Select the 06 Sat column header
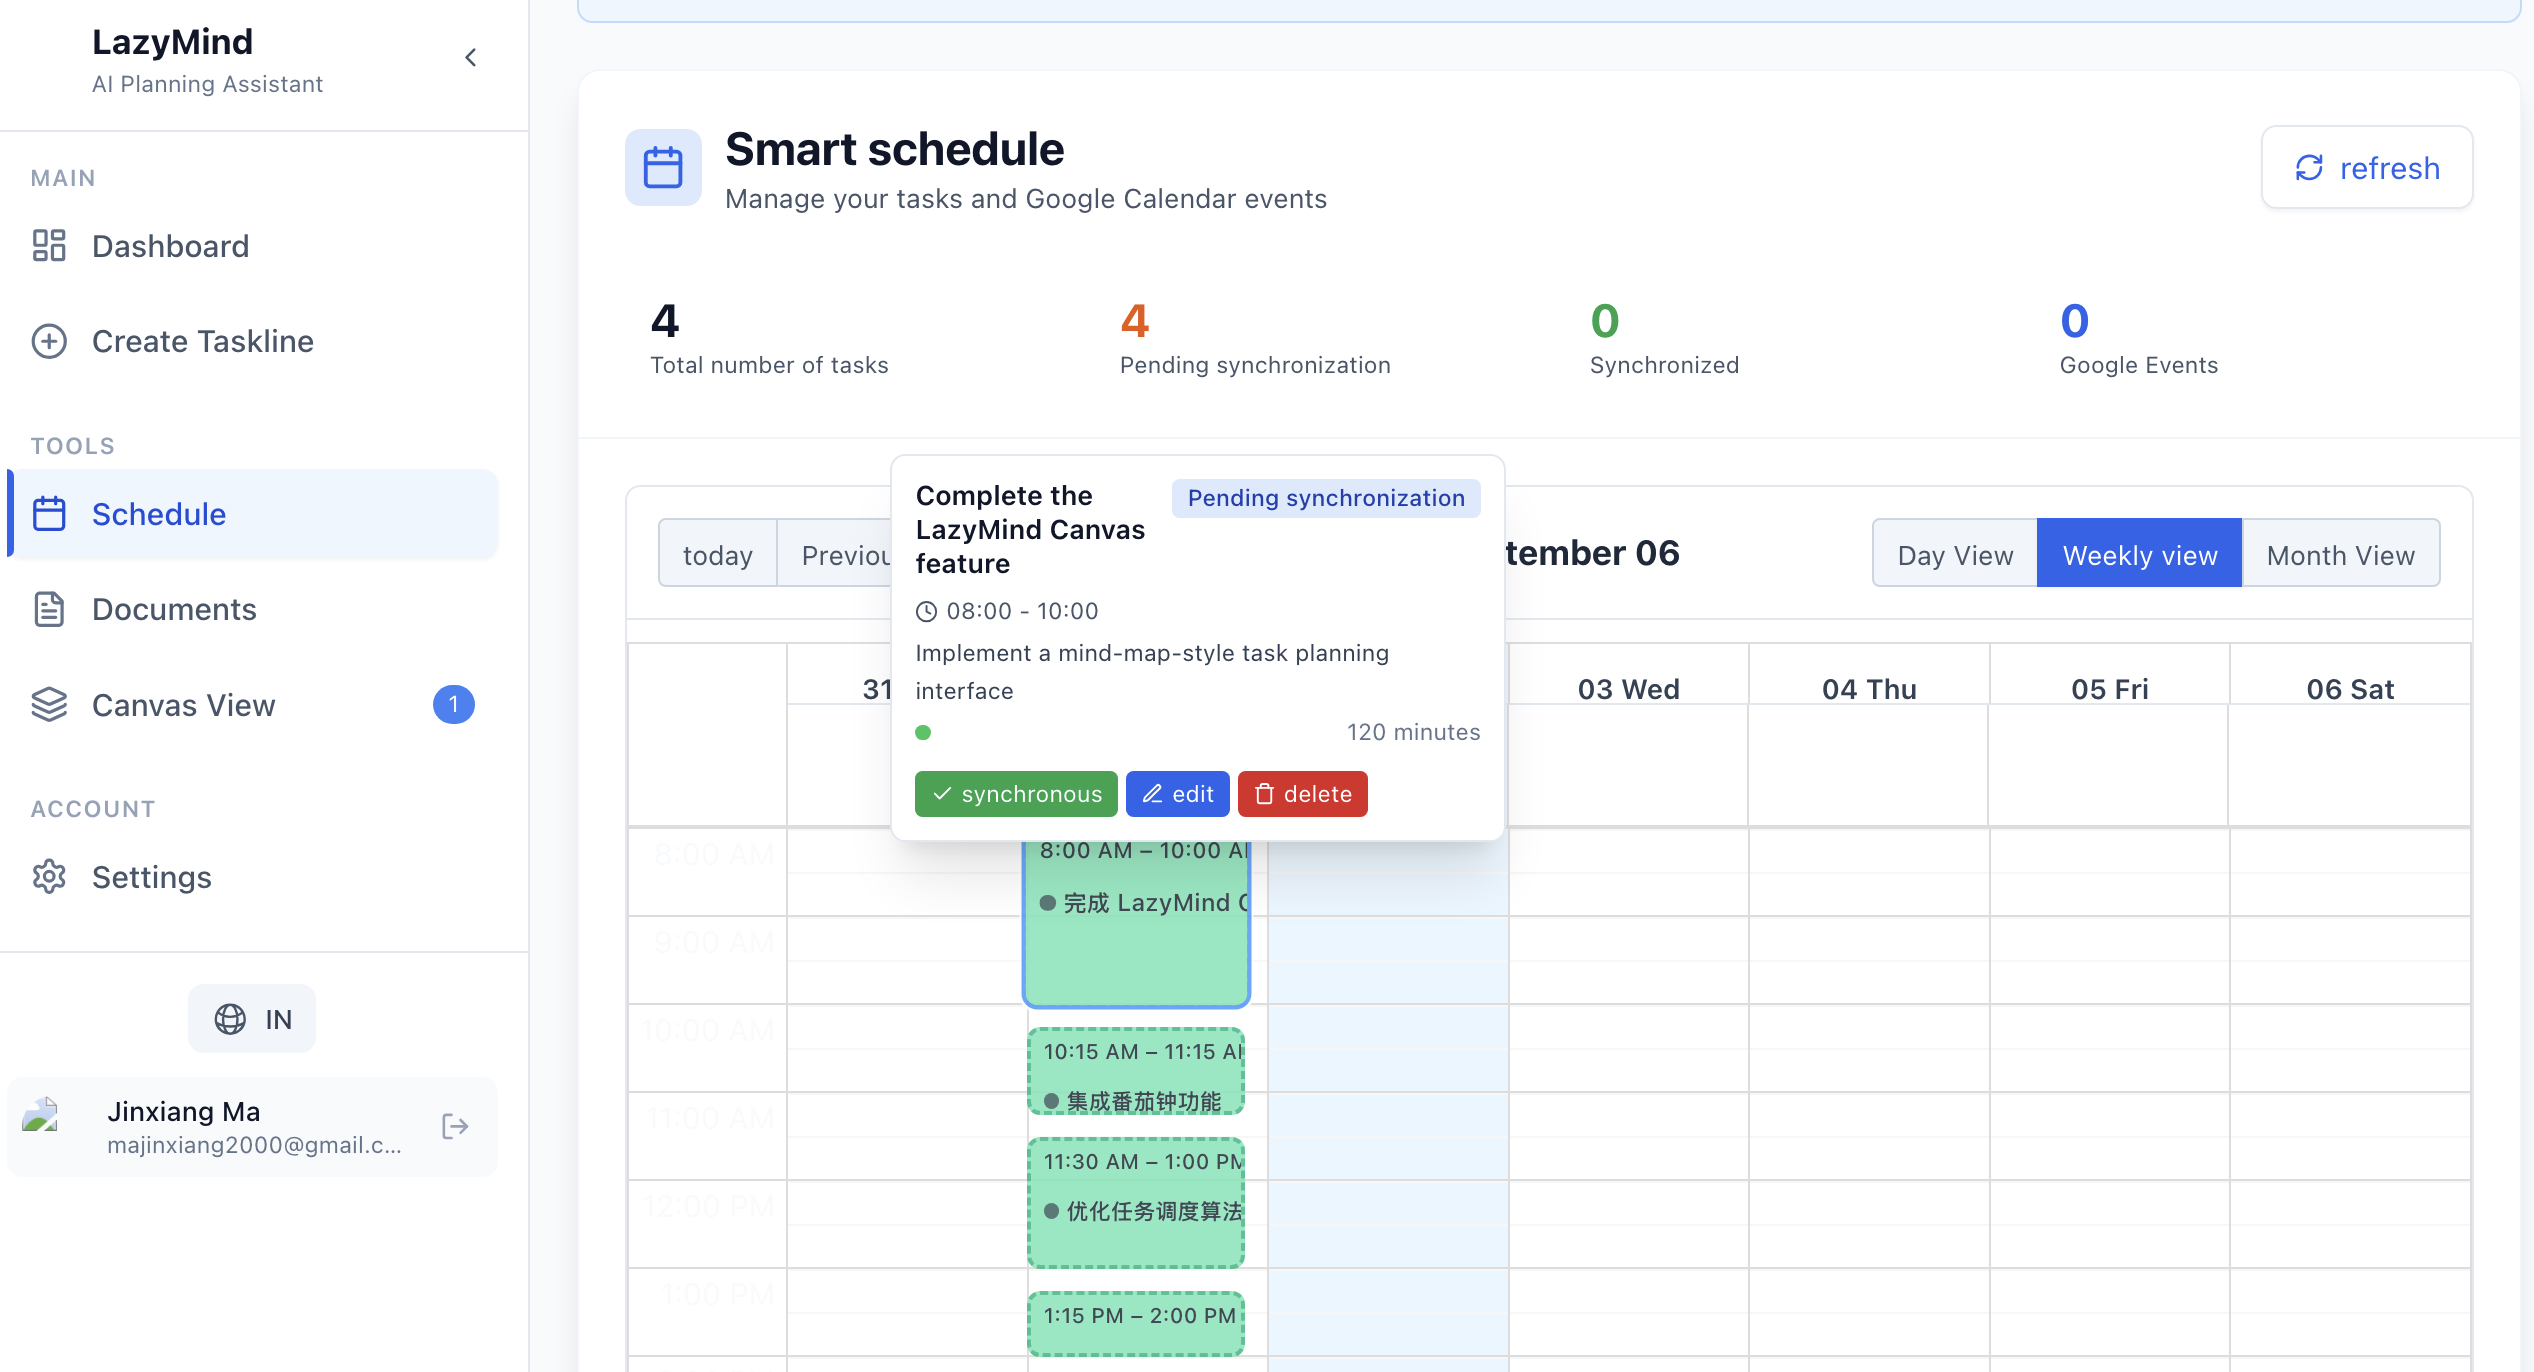 pyautogui.click(x=2350, y=689)
